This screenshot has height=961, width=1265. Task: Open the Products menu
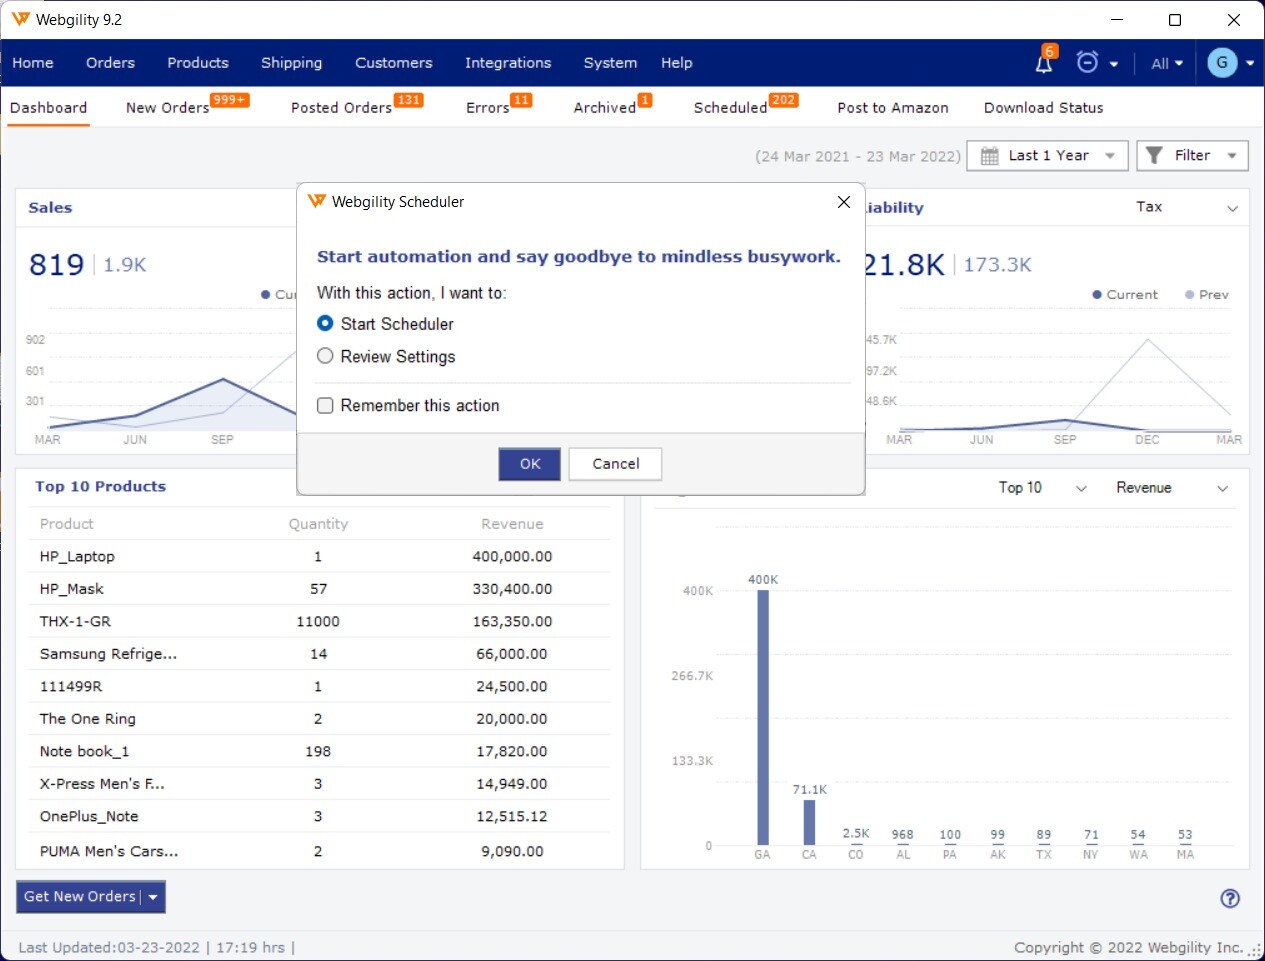198,62
